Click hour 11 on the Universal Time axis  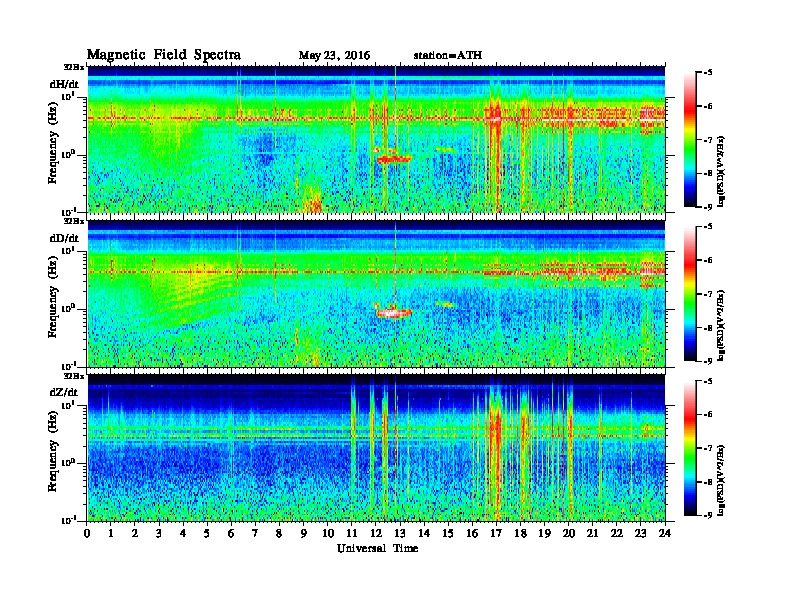tap(352, 533)
